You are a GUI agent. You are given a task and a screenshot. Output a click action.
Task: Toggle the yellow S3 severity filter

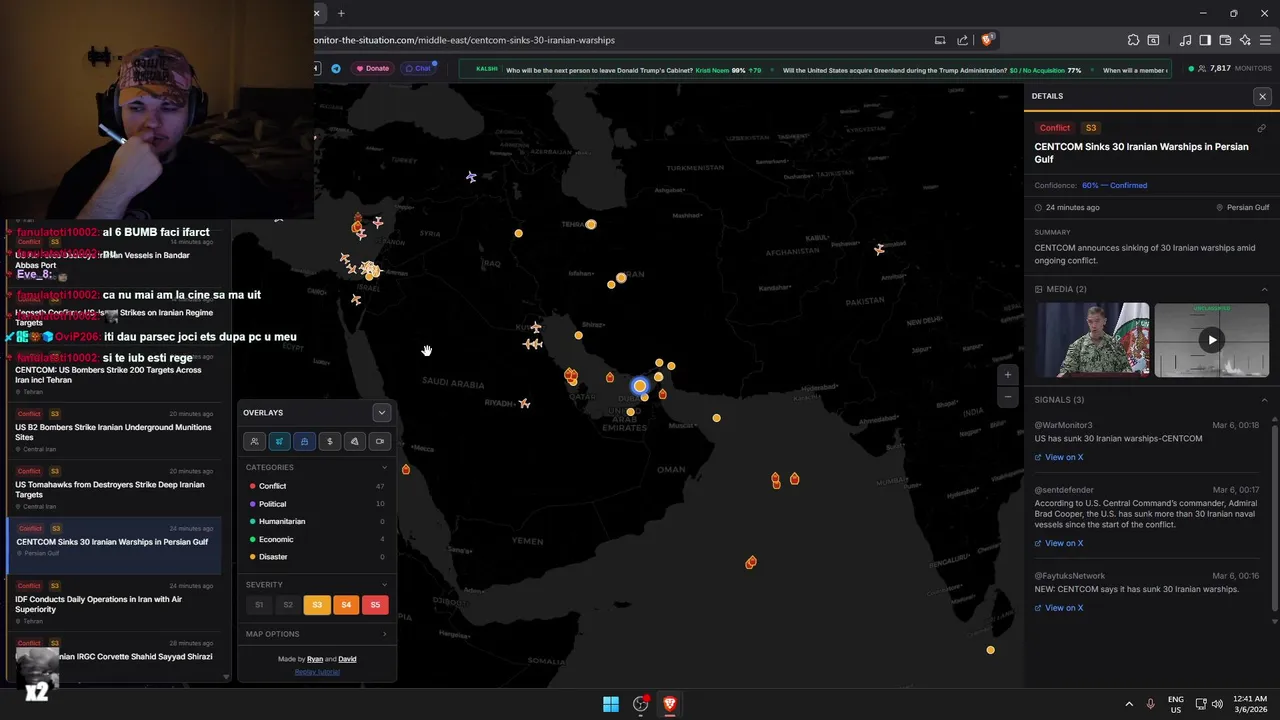[317, 605]
